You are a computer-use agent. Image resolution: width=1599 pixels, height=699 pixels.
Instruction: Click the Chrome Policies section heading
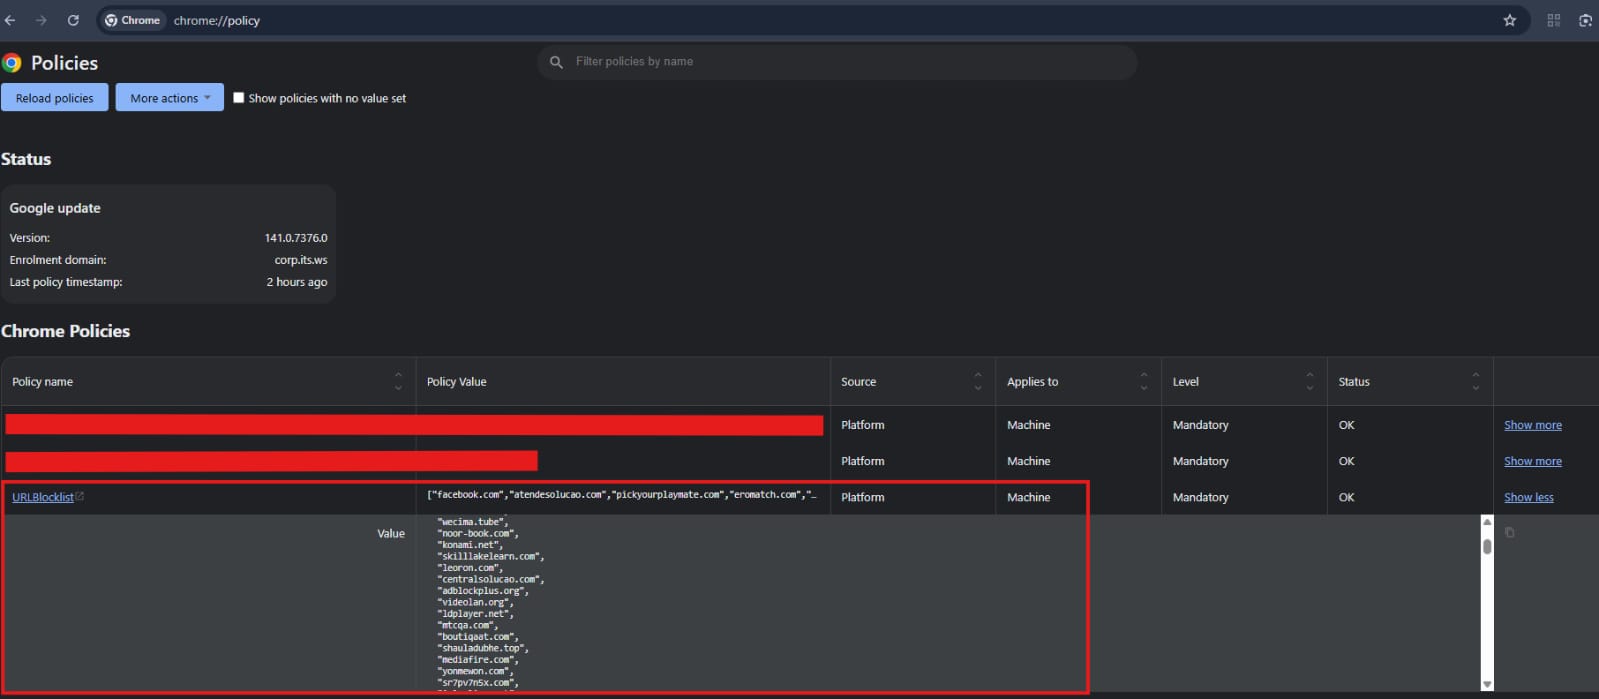pos(65,331)
